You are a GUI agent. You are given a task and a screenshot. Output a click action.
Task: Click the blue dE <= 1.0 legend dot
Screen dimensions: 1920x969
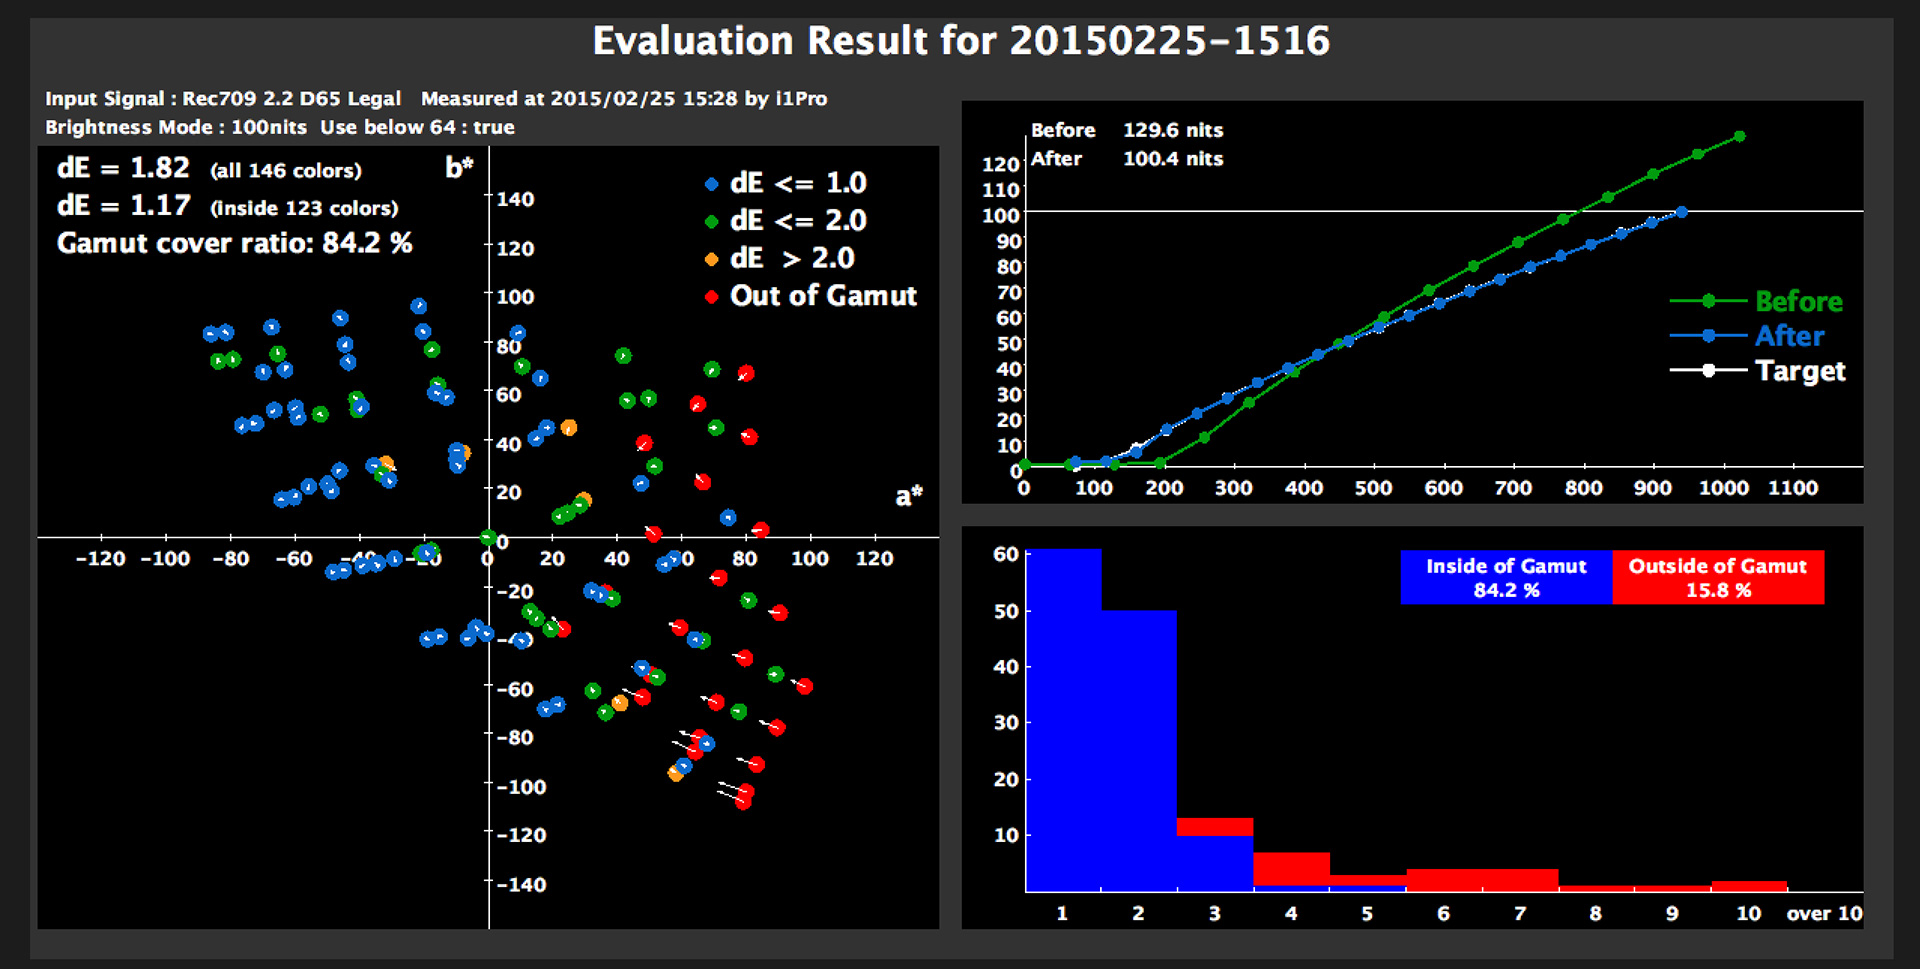(711, 184)
